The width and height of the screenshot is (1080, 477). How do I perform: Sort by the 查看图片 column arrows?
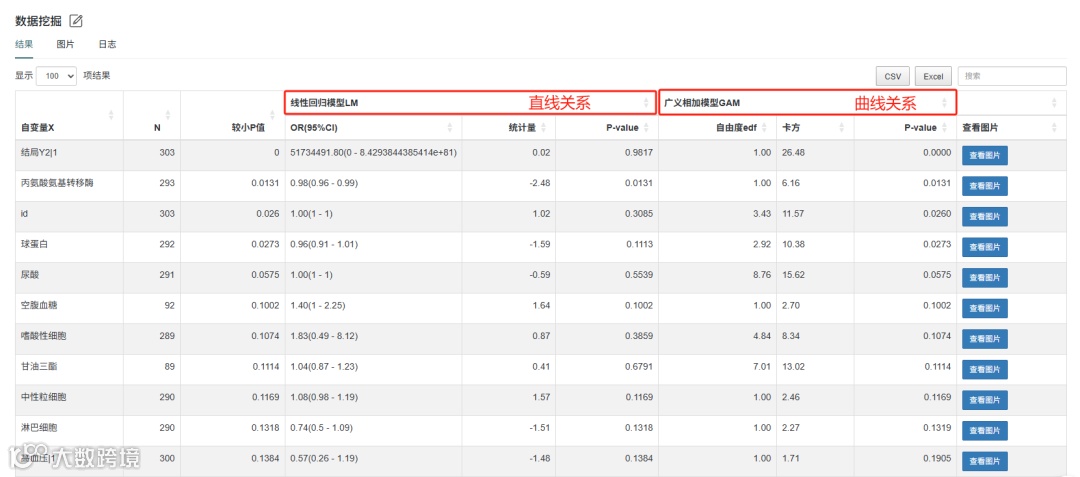click(x=1054, y=127)
